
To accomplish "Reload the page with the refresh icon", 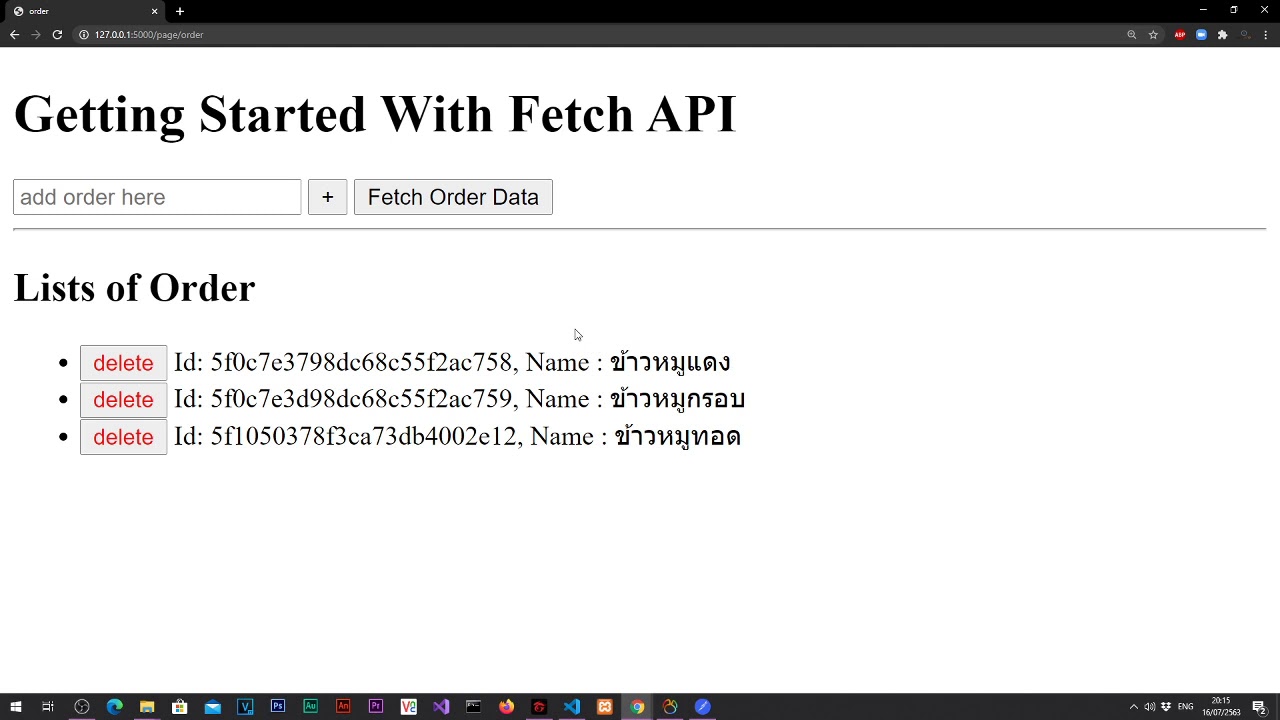I will (x=57, y=34).
